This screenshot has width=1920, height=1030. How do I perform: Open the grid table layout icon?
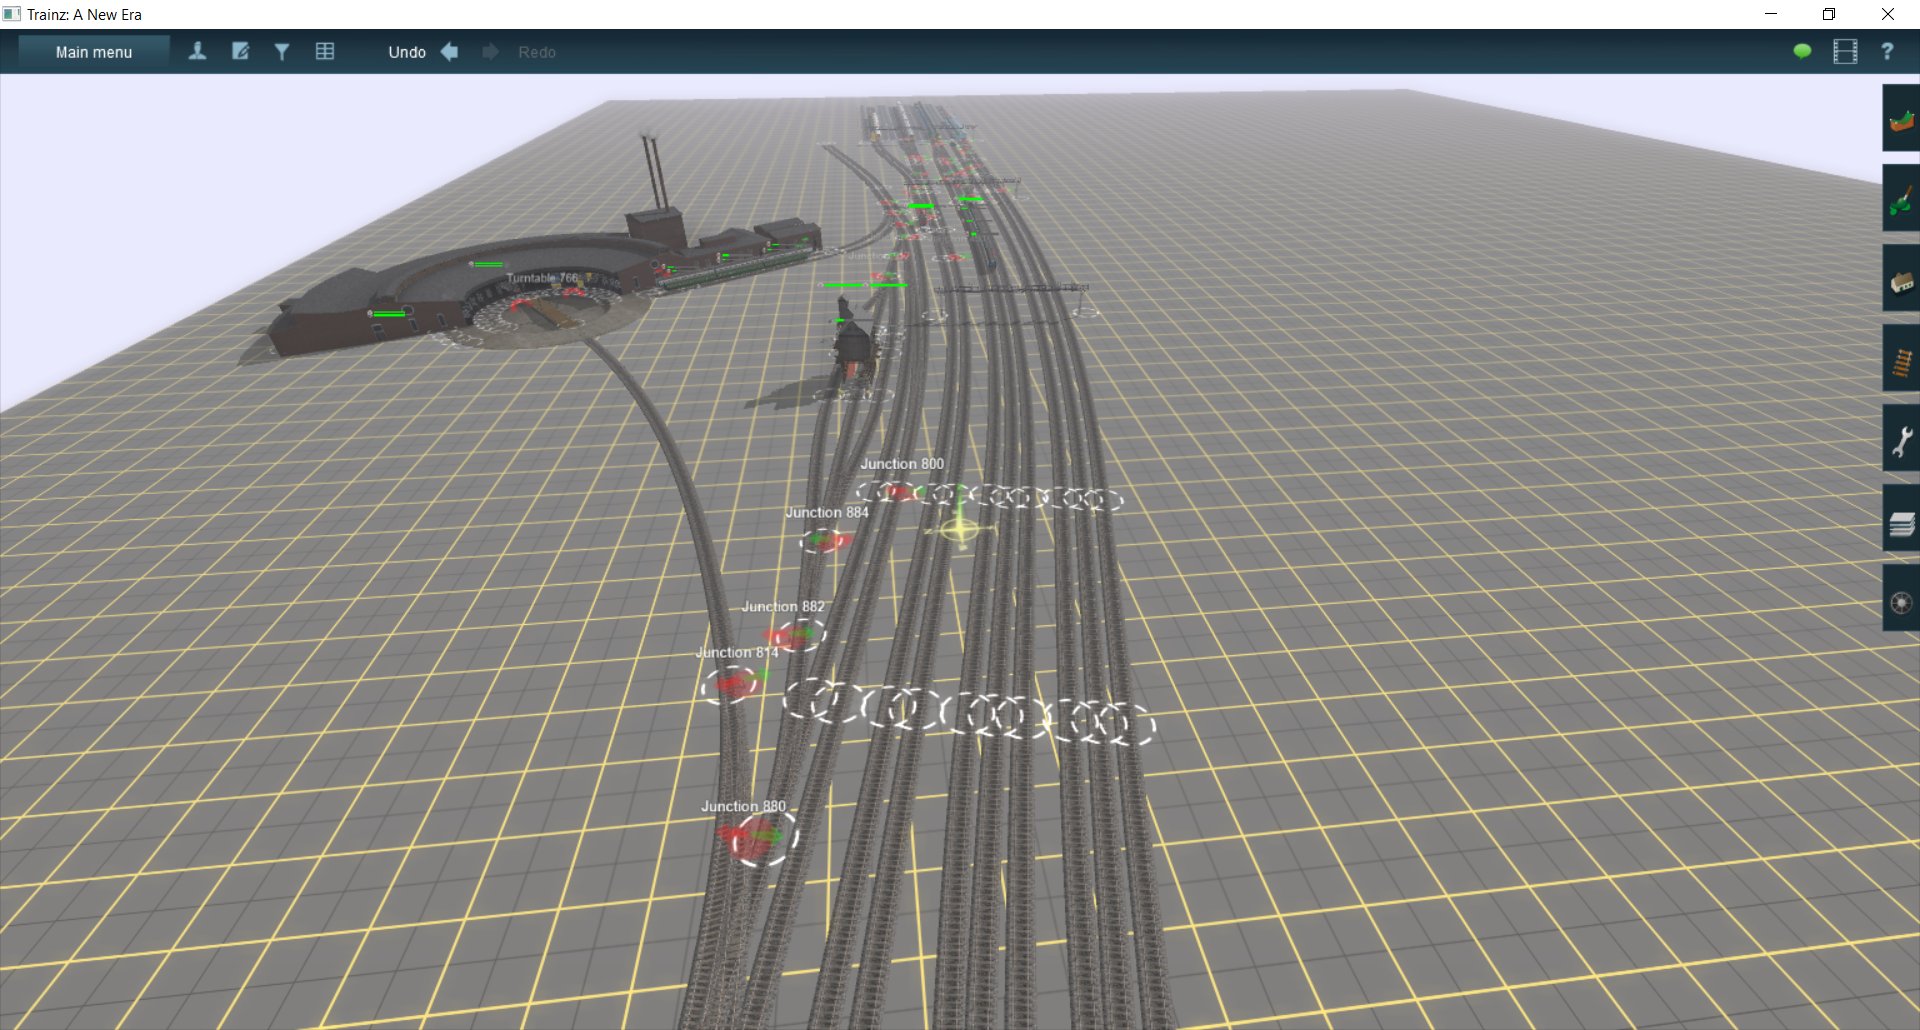click(325, 52)
